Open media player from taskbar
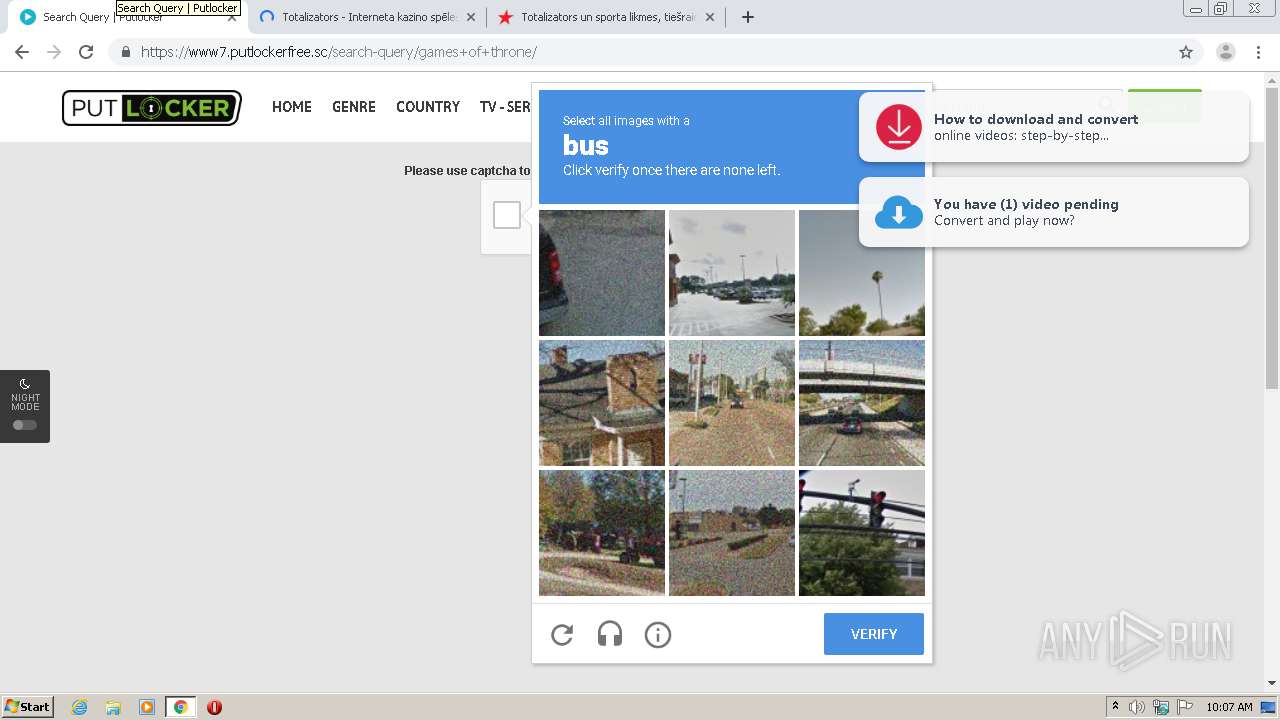Viewport: 1280px width, 720px height. point(147,707)
